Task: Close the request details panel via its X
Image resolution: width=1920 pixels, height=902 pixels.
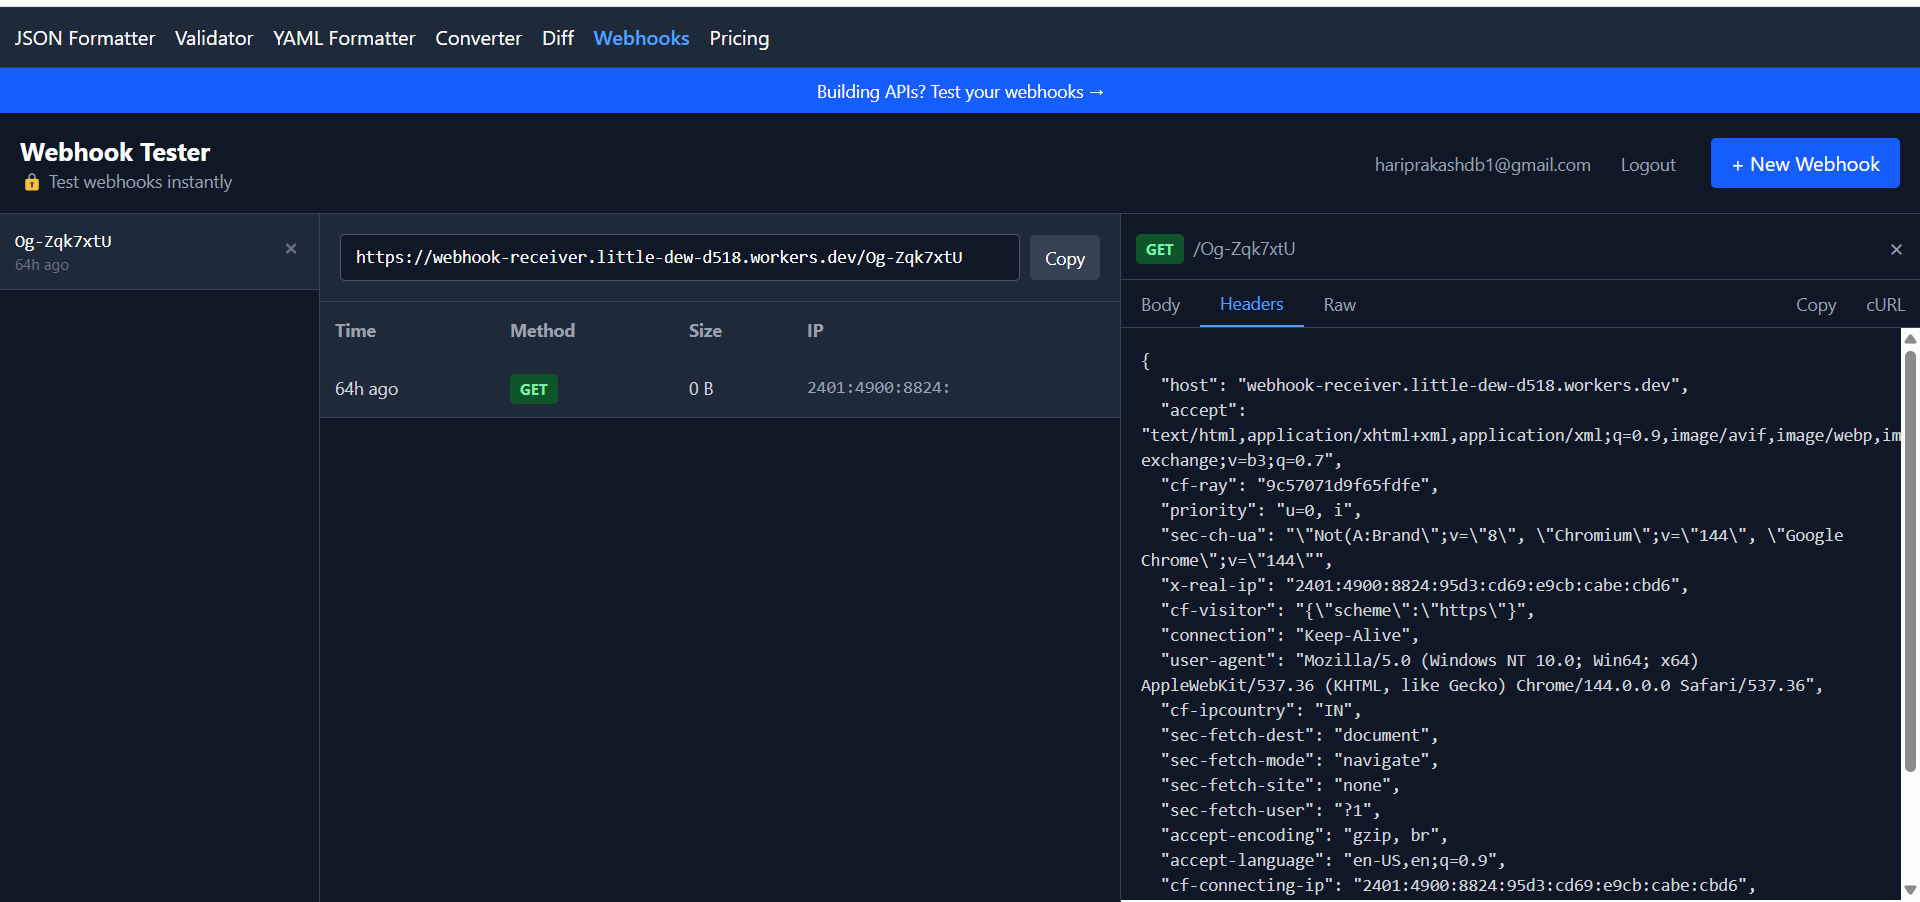Action: [1896, 249]
